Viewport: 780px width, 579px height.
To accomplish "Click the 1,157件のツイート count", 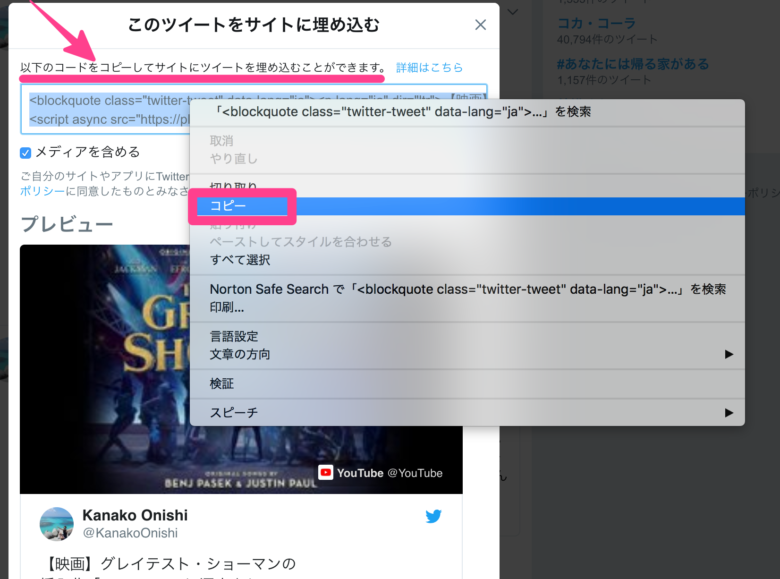I will coord(604,80).
